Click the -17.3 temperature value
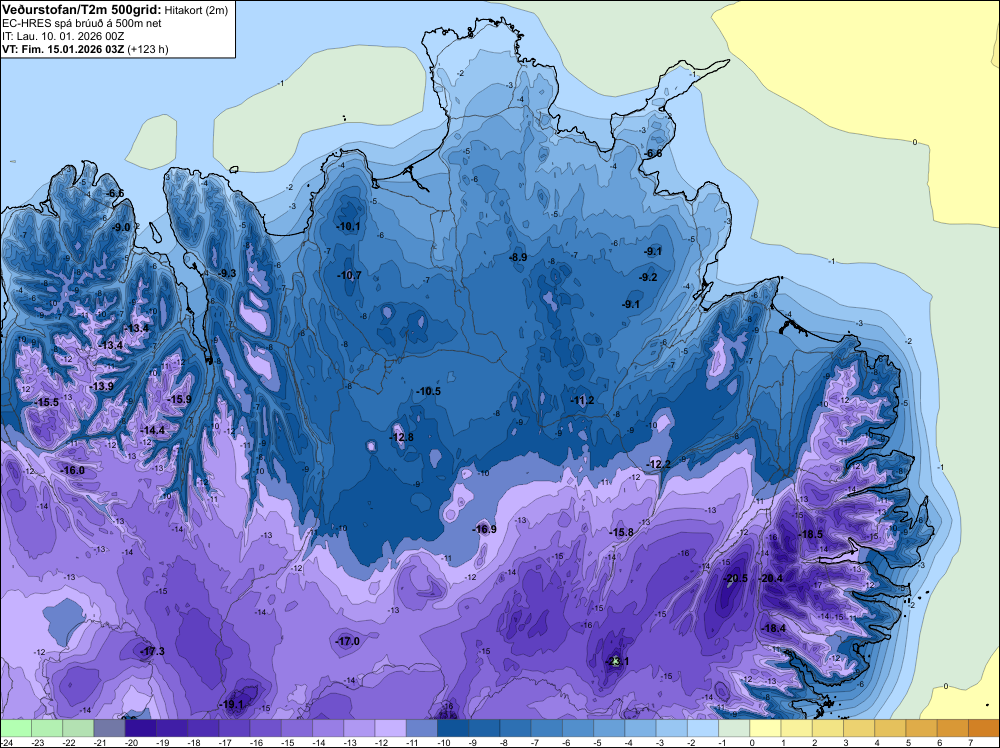 tap(152, 651)
